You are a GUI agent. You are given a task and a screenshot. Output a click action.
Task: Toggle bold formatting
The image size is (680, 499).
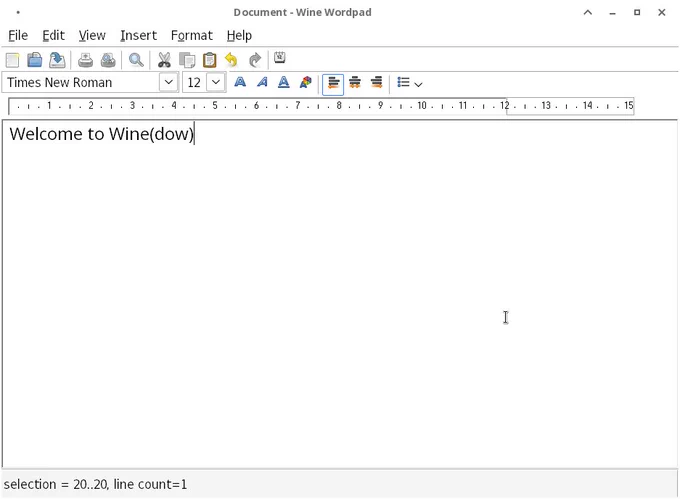tap(240, 82)
